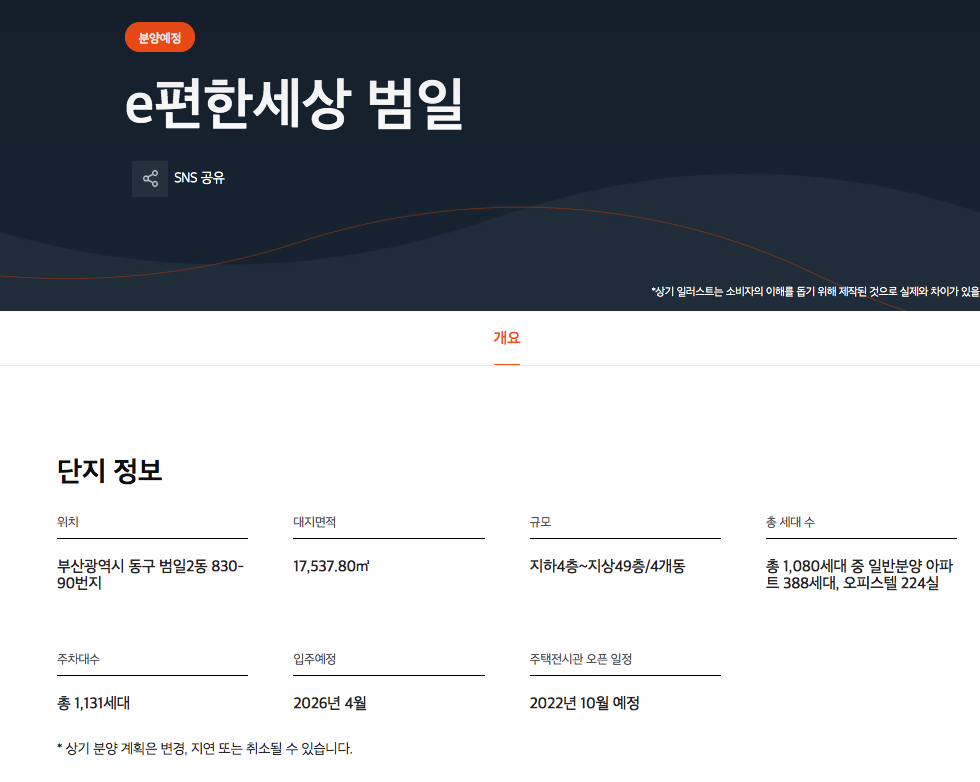Select the value 2026년 4월
The image size is (980, 782).
click(330, 703)
